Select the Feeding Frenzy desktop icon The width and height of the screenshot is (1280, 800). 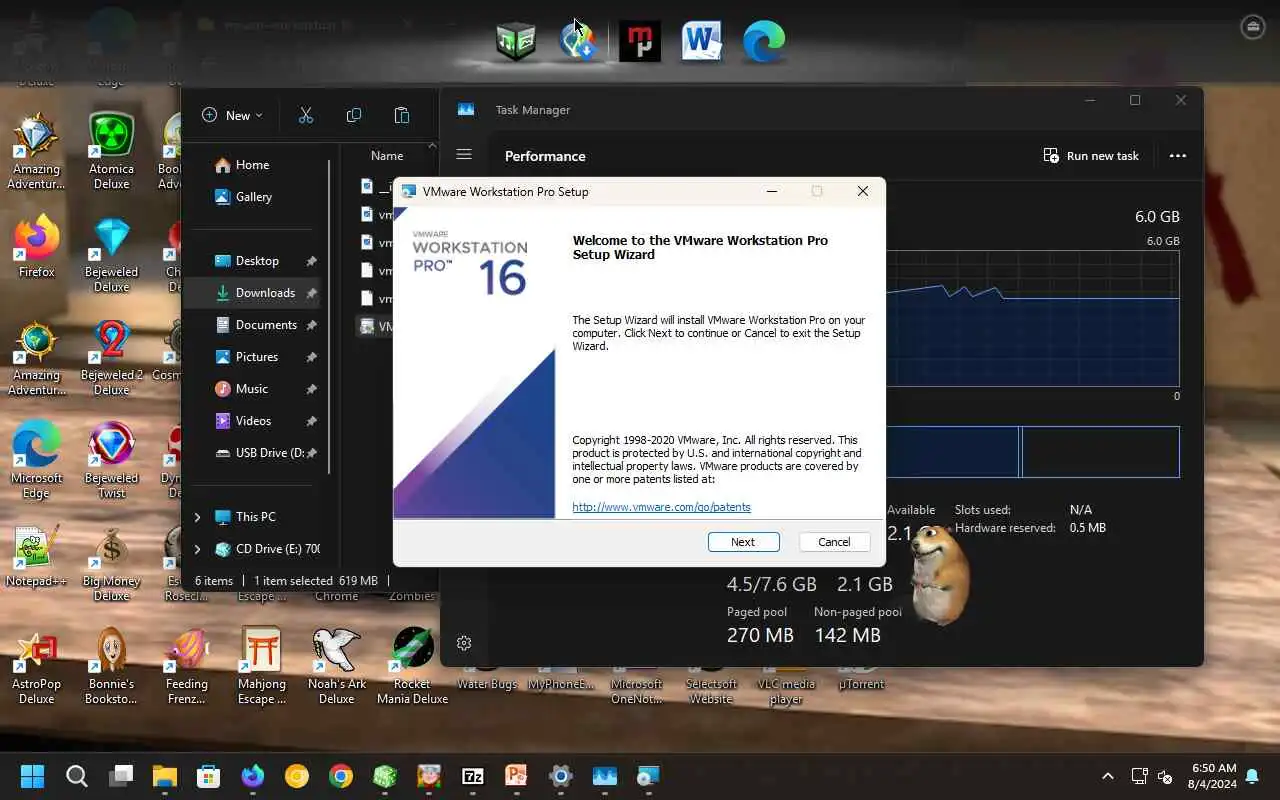(x=186, y=667)
